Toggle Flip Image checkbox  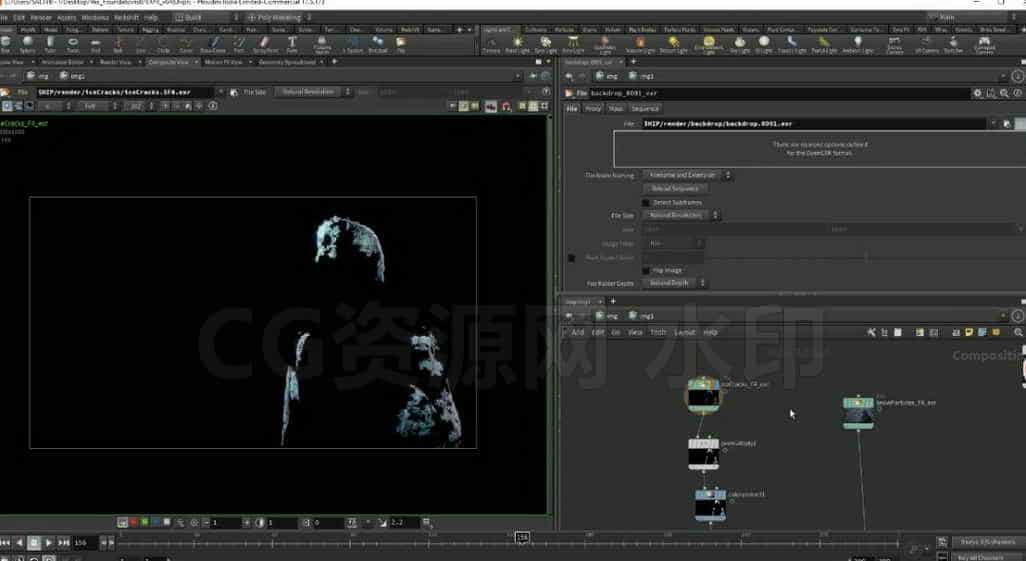click(x=646, y=270)
